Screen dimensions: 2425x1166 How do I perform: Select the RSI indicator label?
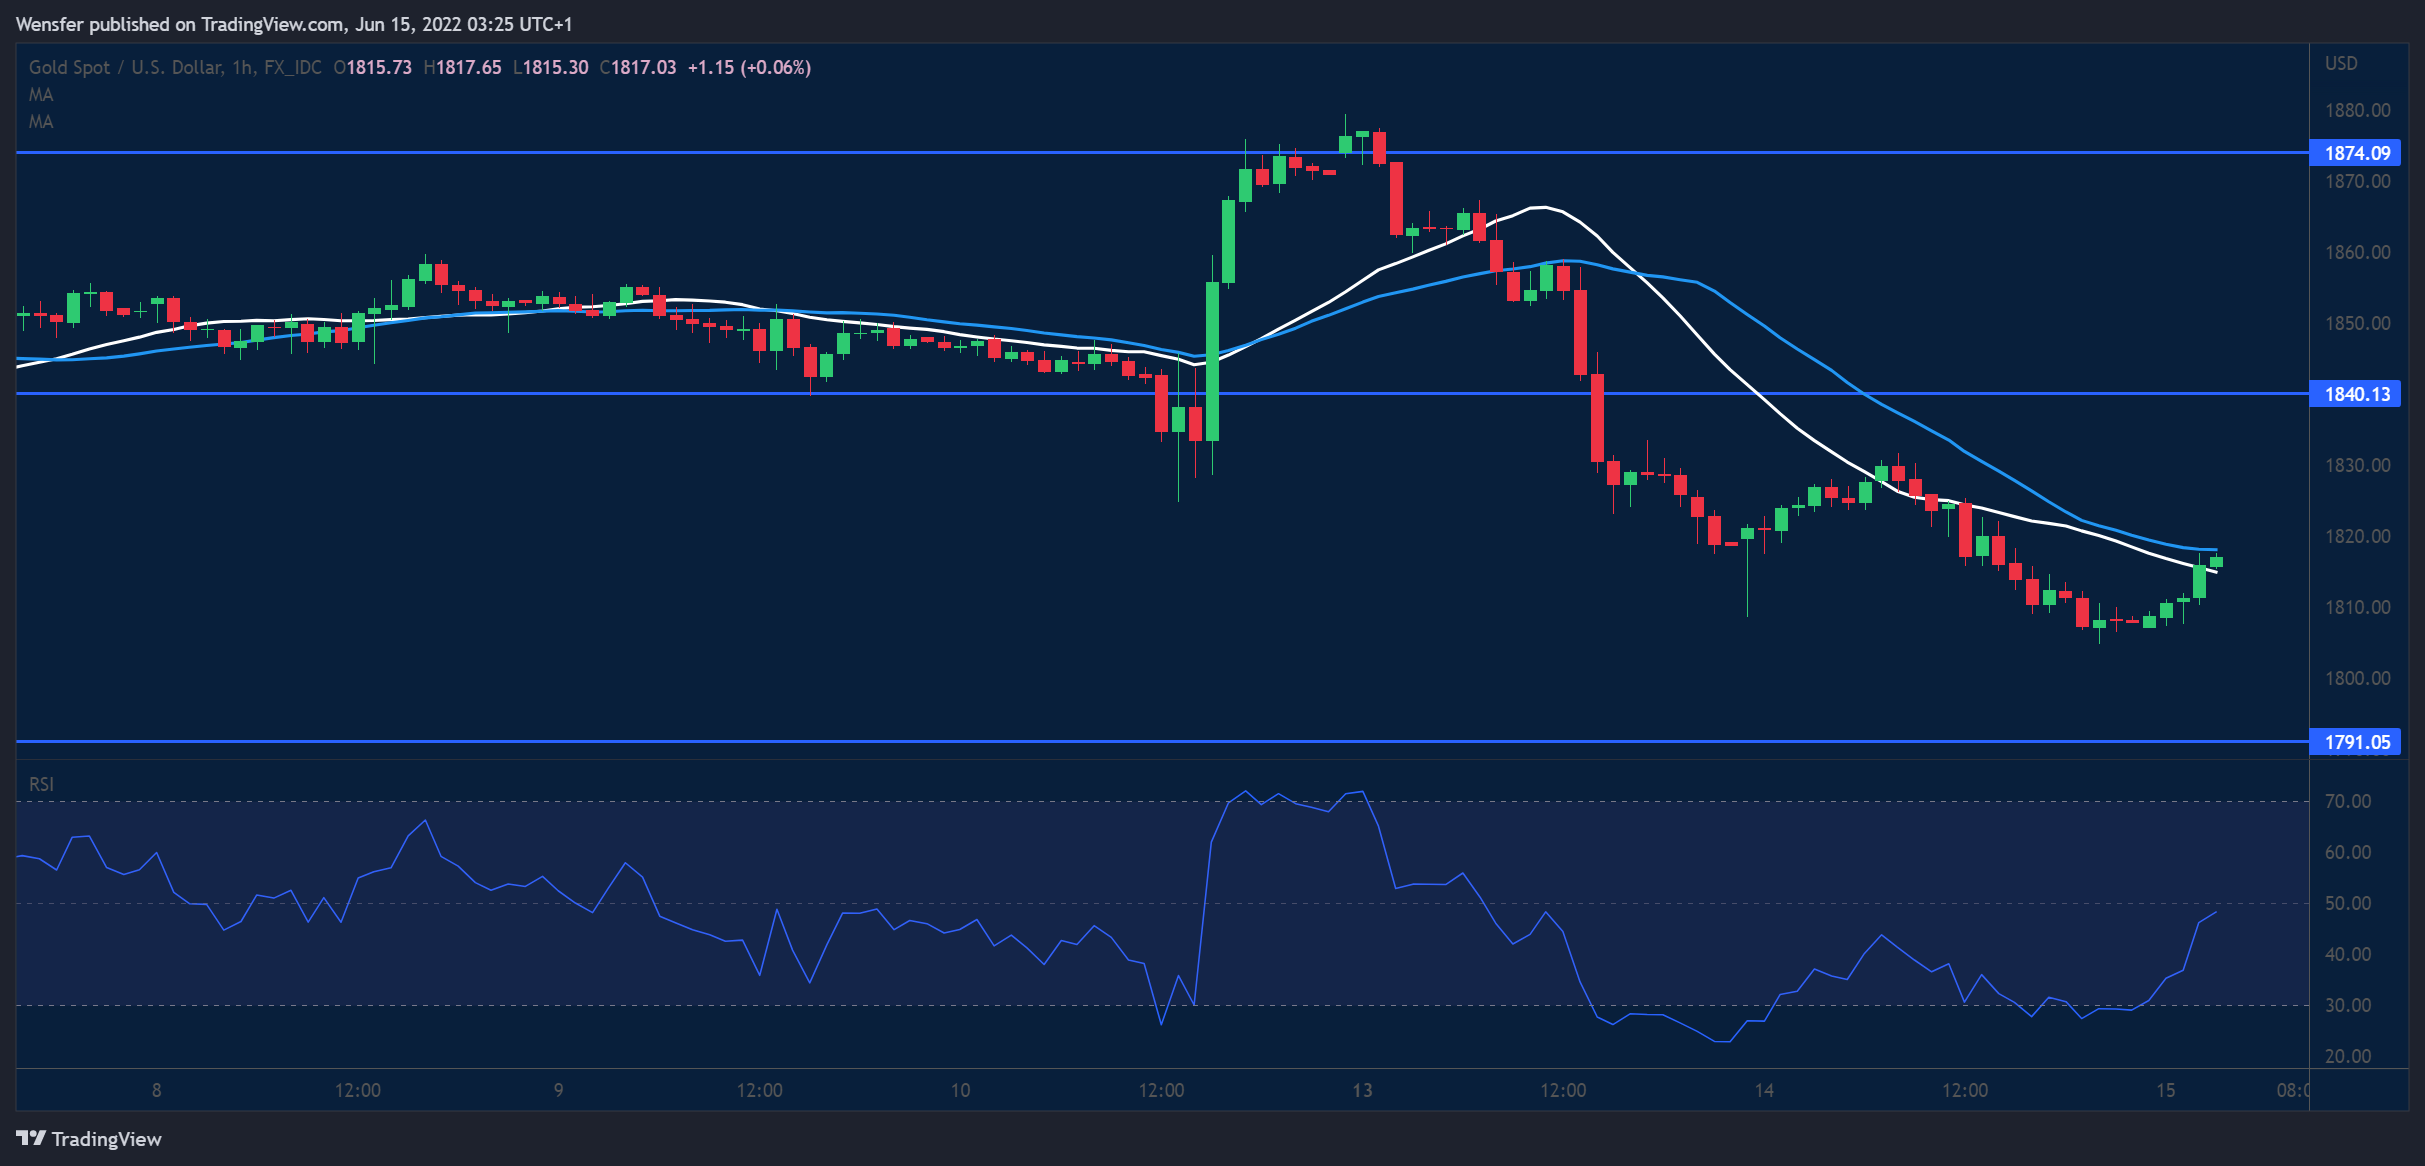point(41,784)
